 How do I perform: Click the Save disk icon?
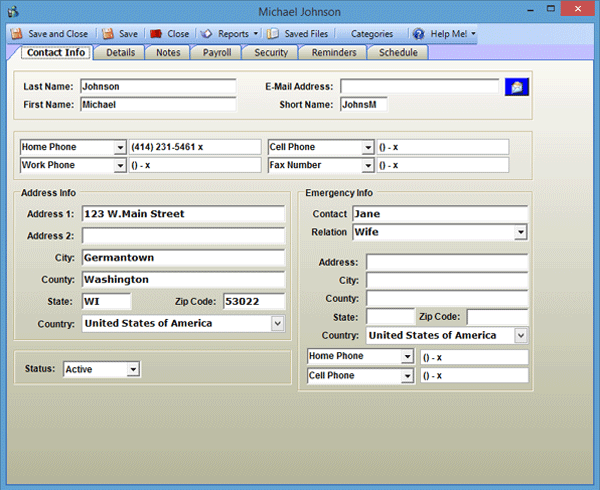pos(108,34)
